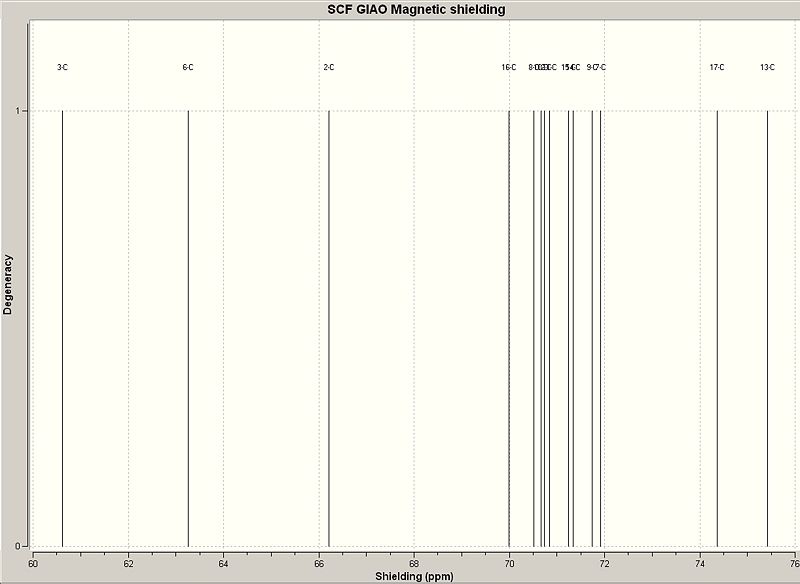Screen dimensions: 800x584
Task: Select the 13-C peak label
Action: tap(767, 67)
